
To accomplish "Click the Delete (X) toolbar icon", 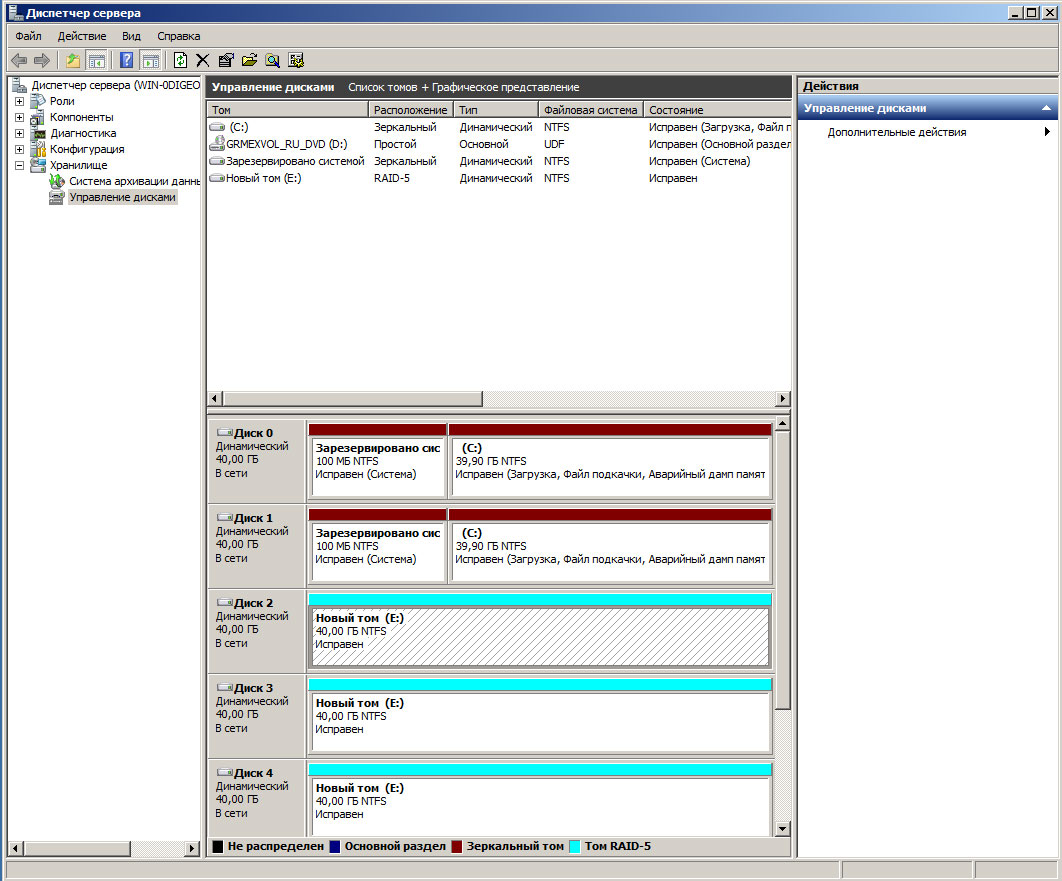I will pyautogui.click(x=203, y=60).
